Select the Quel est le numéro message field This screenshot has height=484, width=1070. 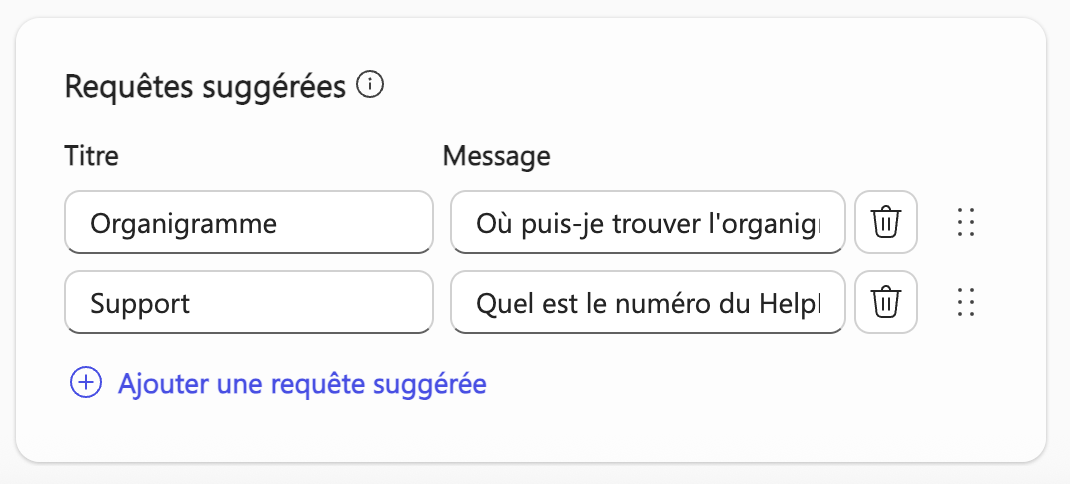(647, 302)
